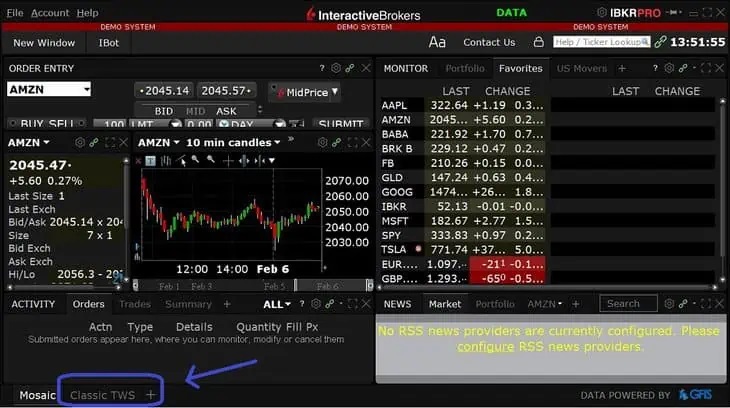Select TSLA row in Favorites
730x408 pixels.
pos(462,250)
